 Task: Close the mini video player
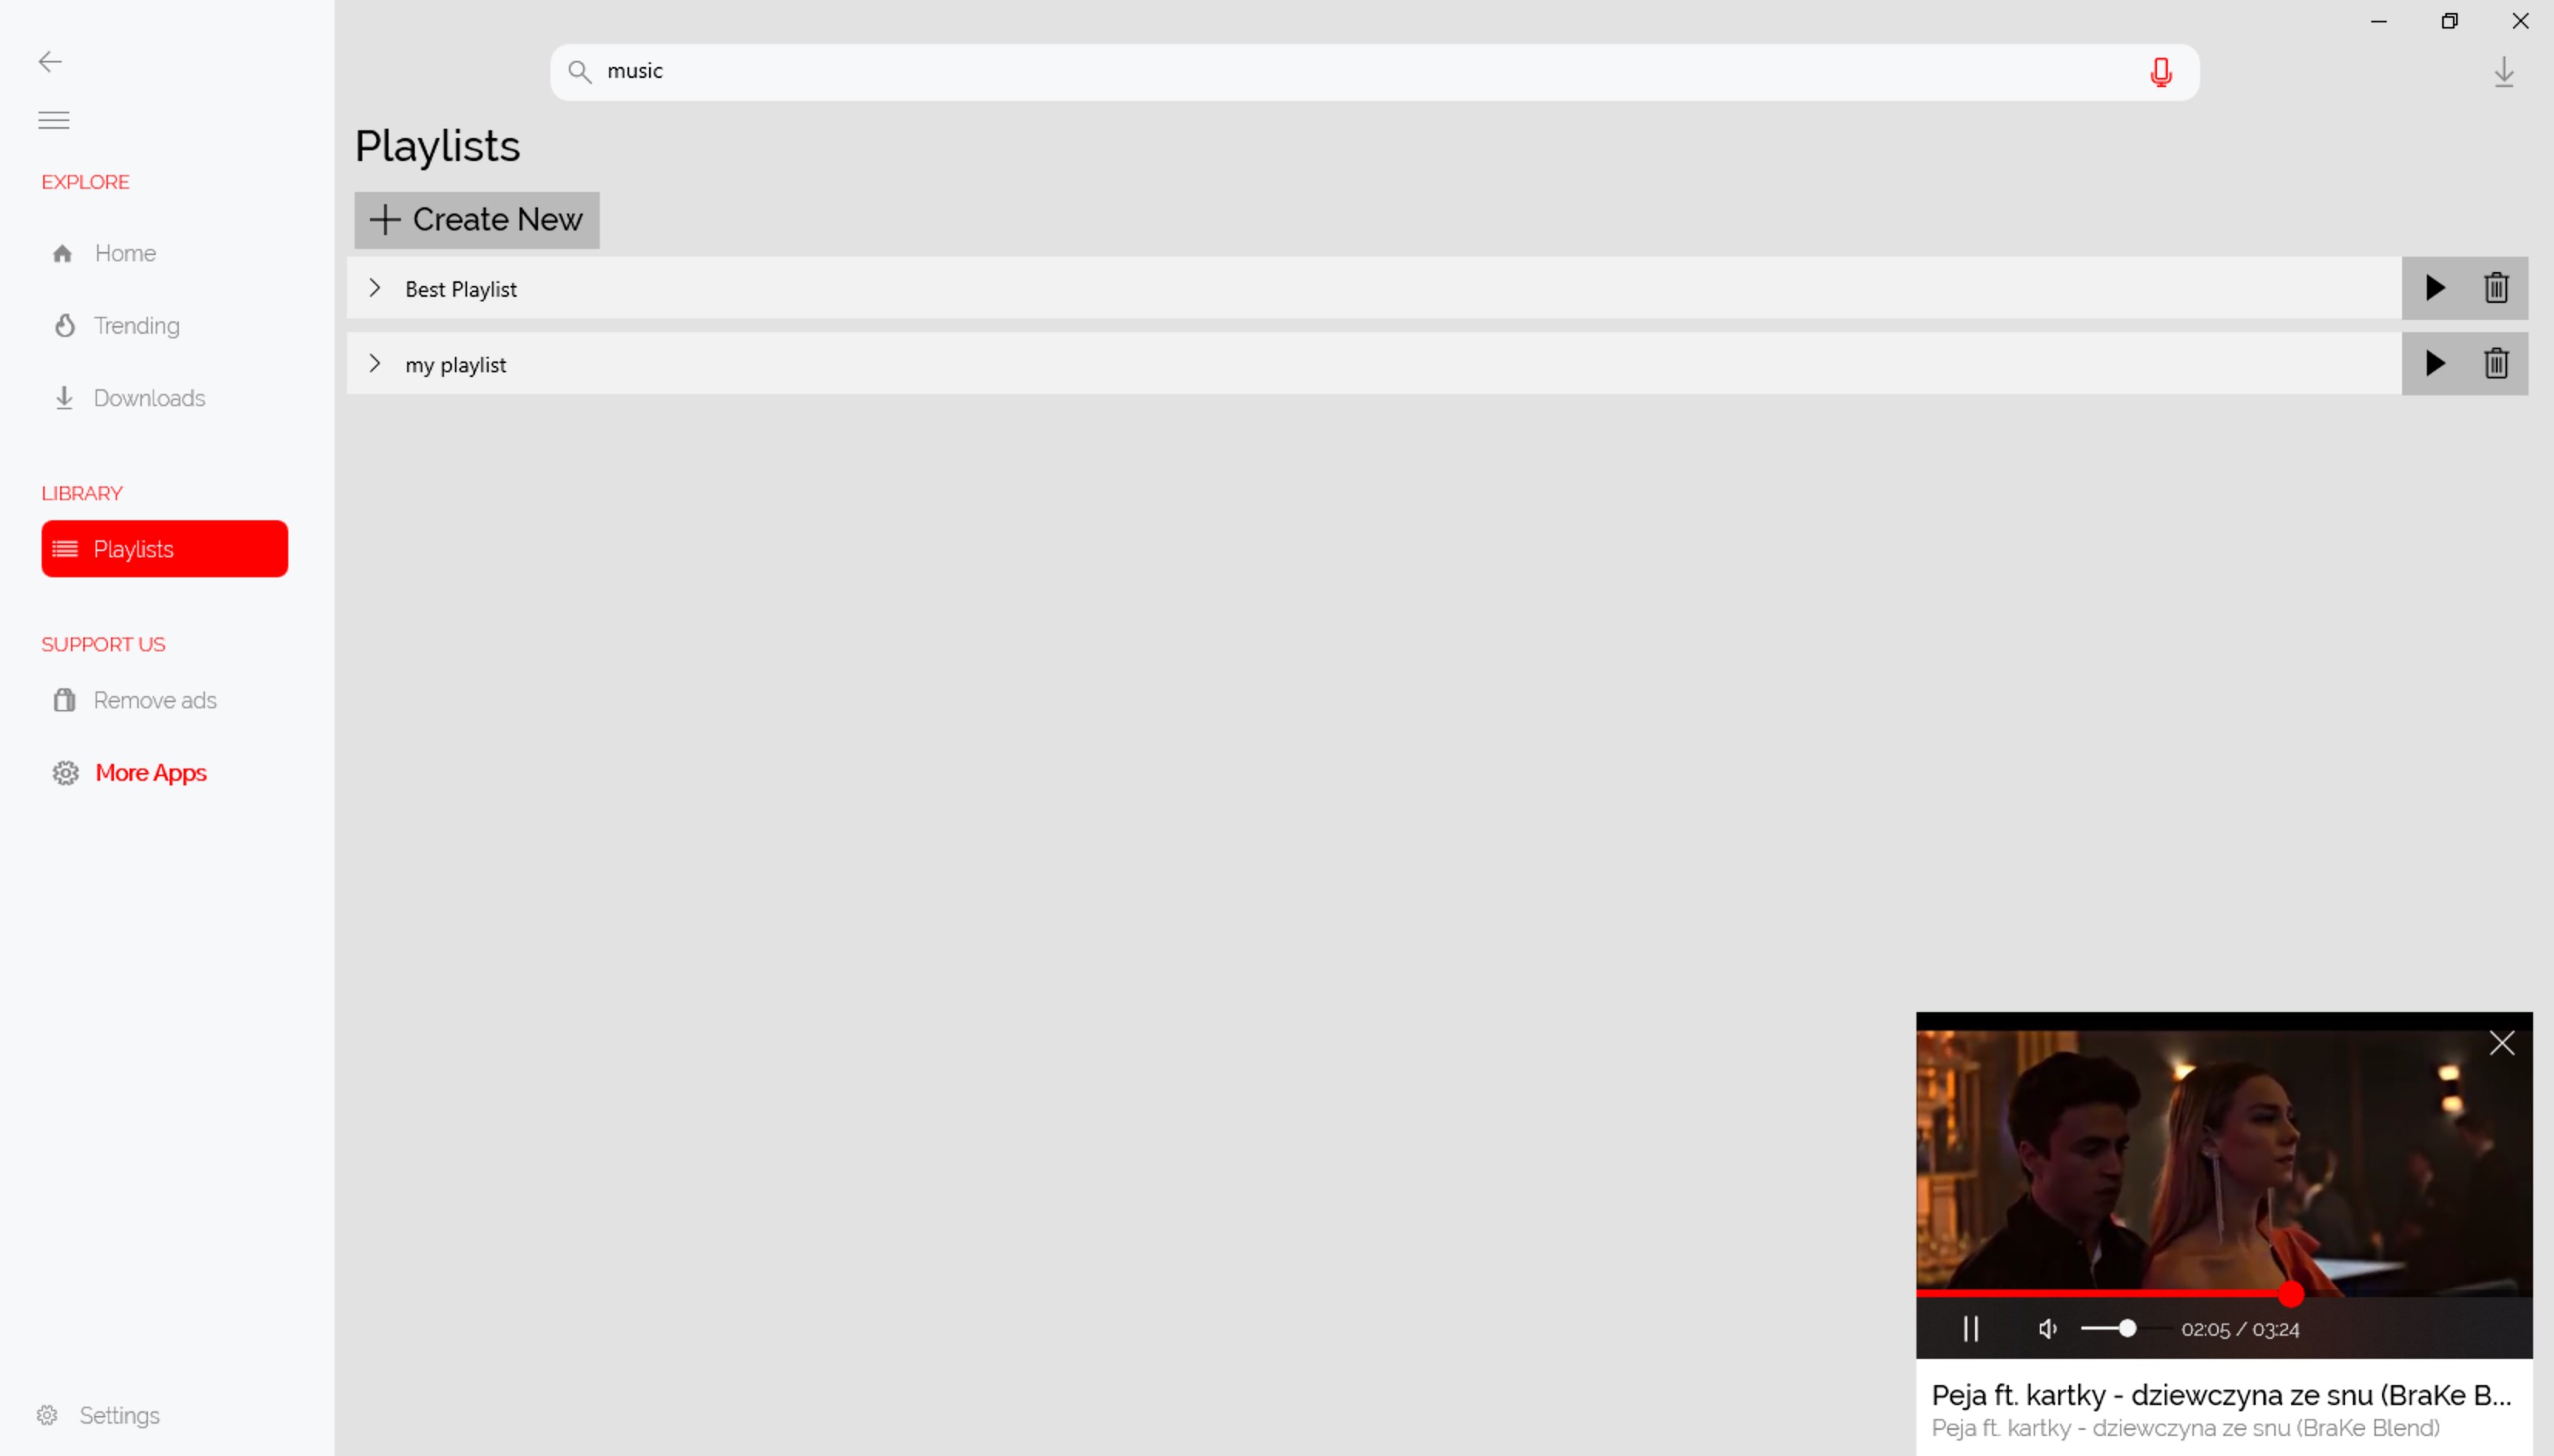click(x=2503, y=1044)
